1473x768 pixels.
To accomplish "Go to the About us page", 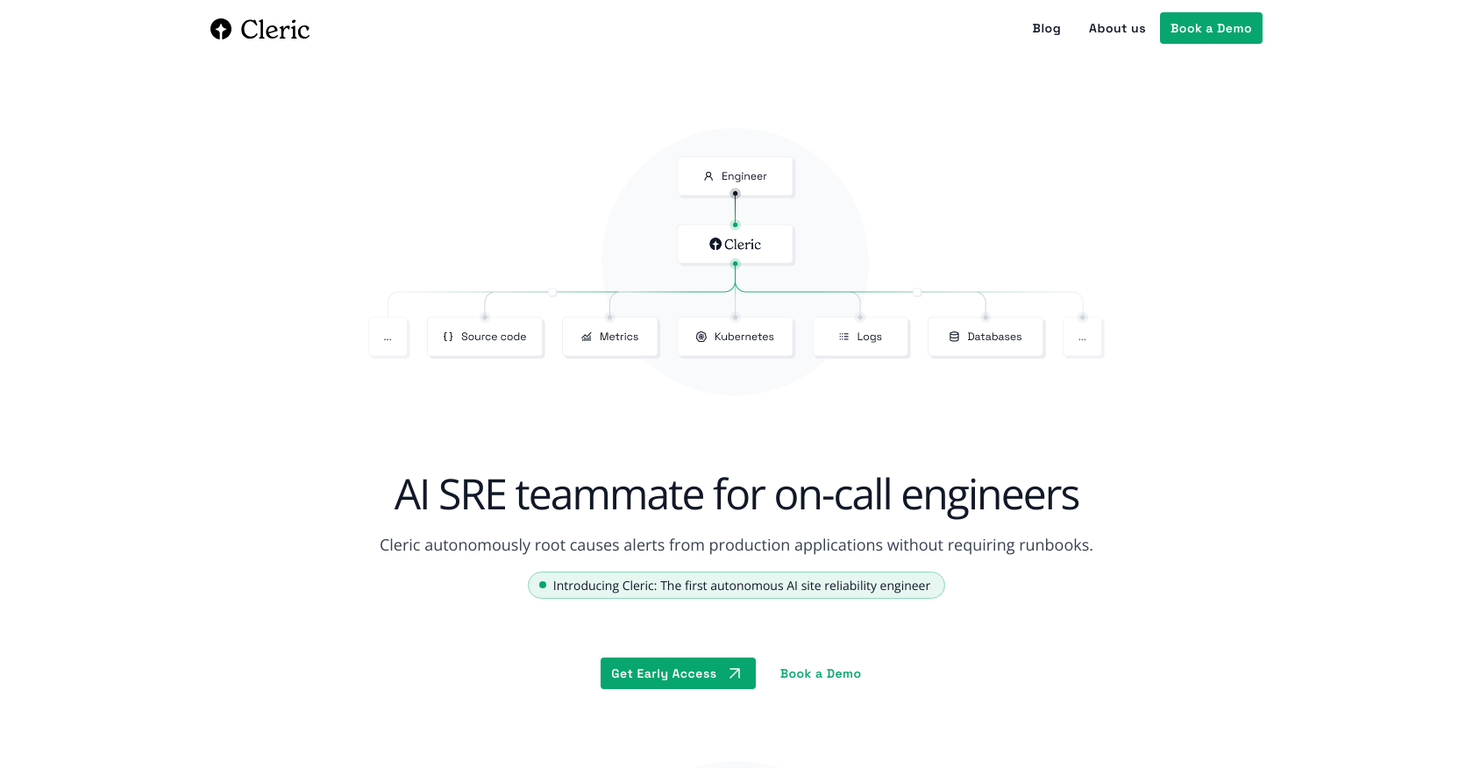I will (x=1117, y=28).
